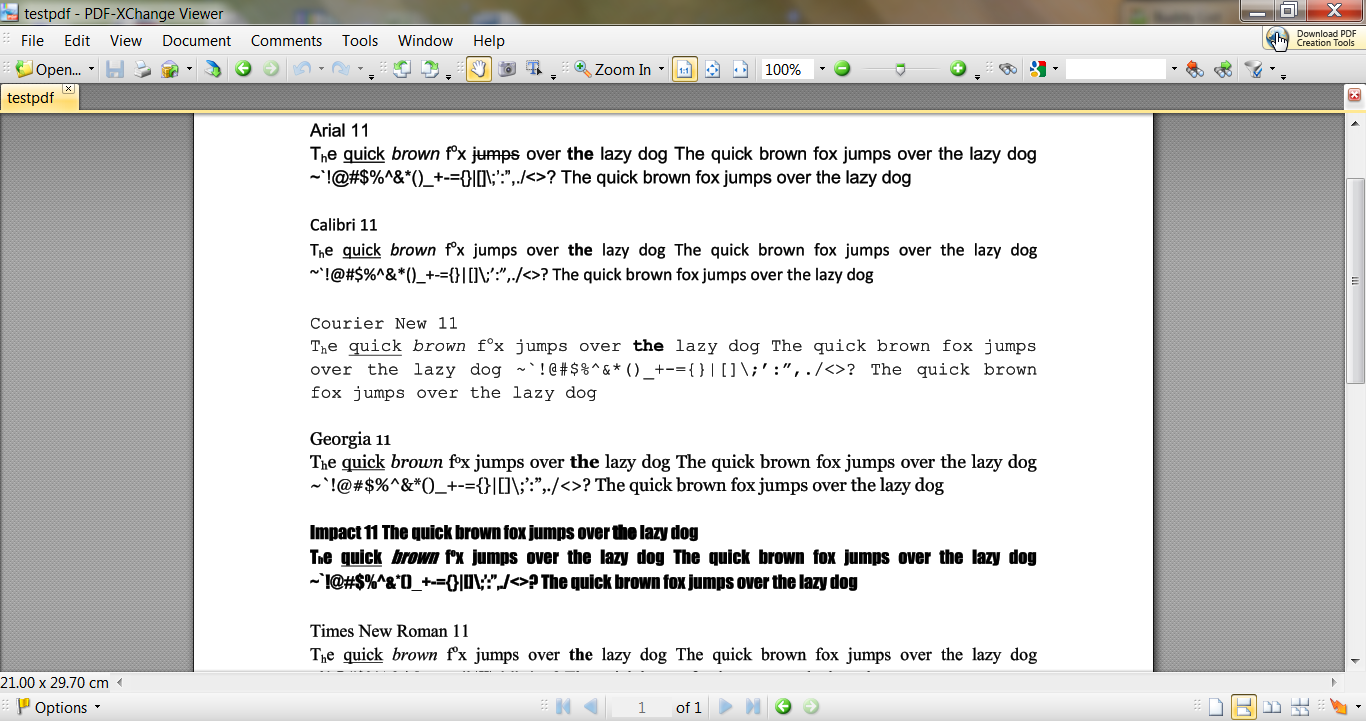Switch to continuous page layout
Viewport: 1366px width, 721px height.
tap(1243, 707)
